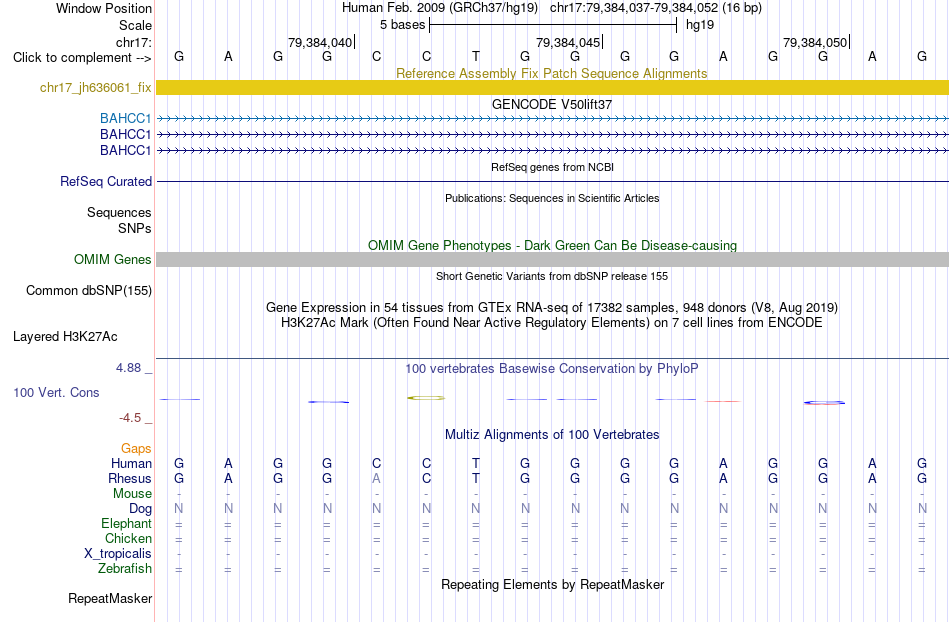The width and height of the screenshot is (950, 622).
Task: Select the X_tropicalis alignment row label
Action: (x=118, y=554)
